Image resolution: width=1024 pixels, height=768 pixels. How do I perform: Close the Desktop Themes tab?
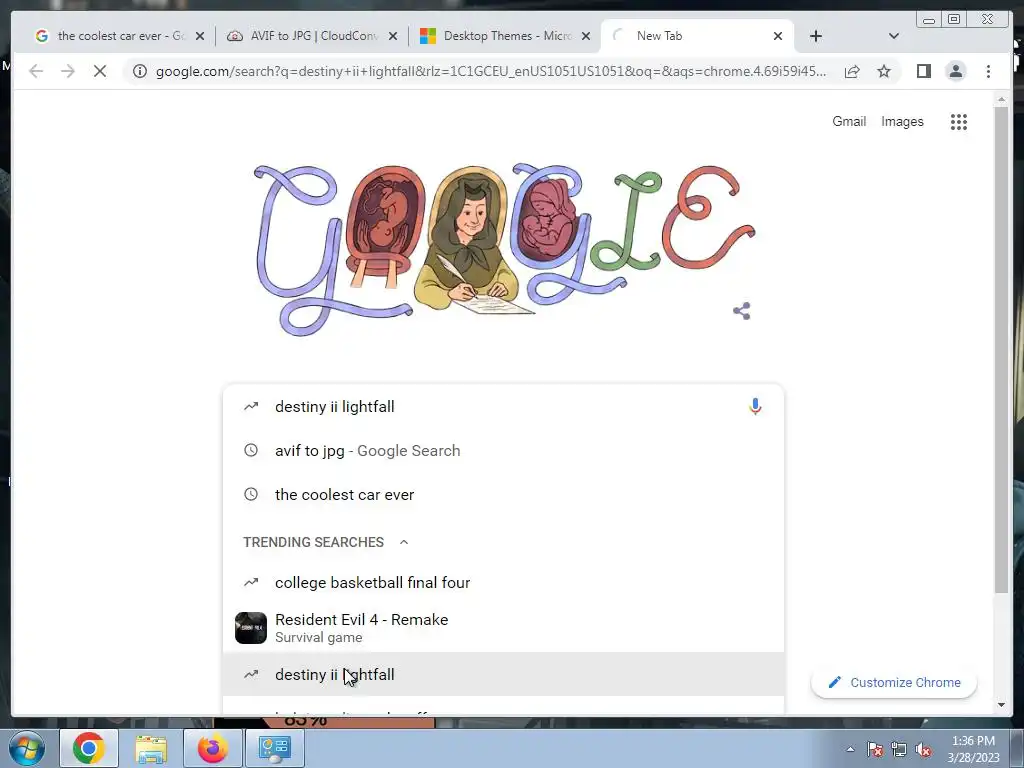586,37
